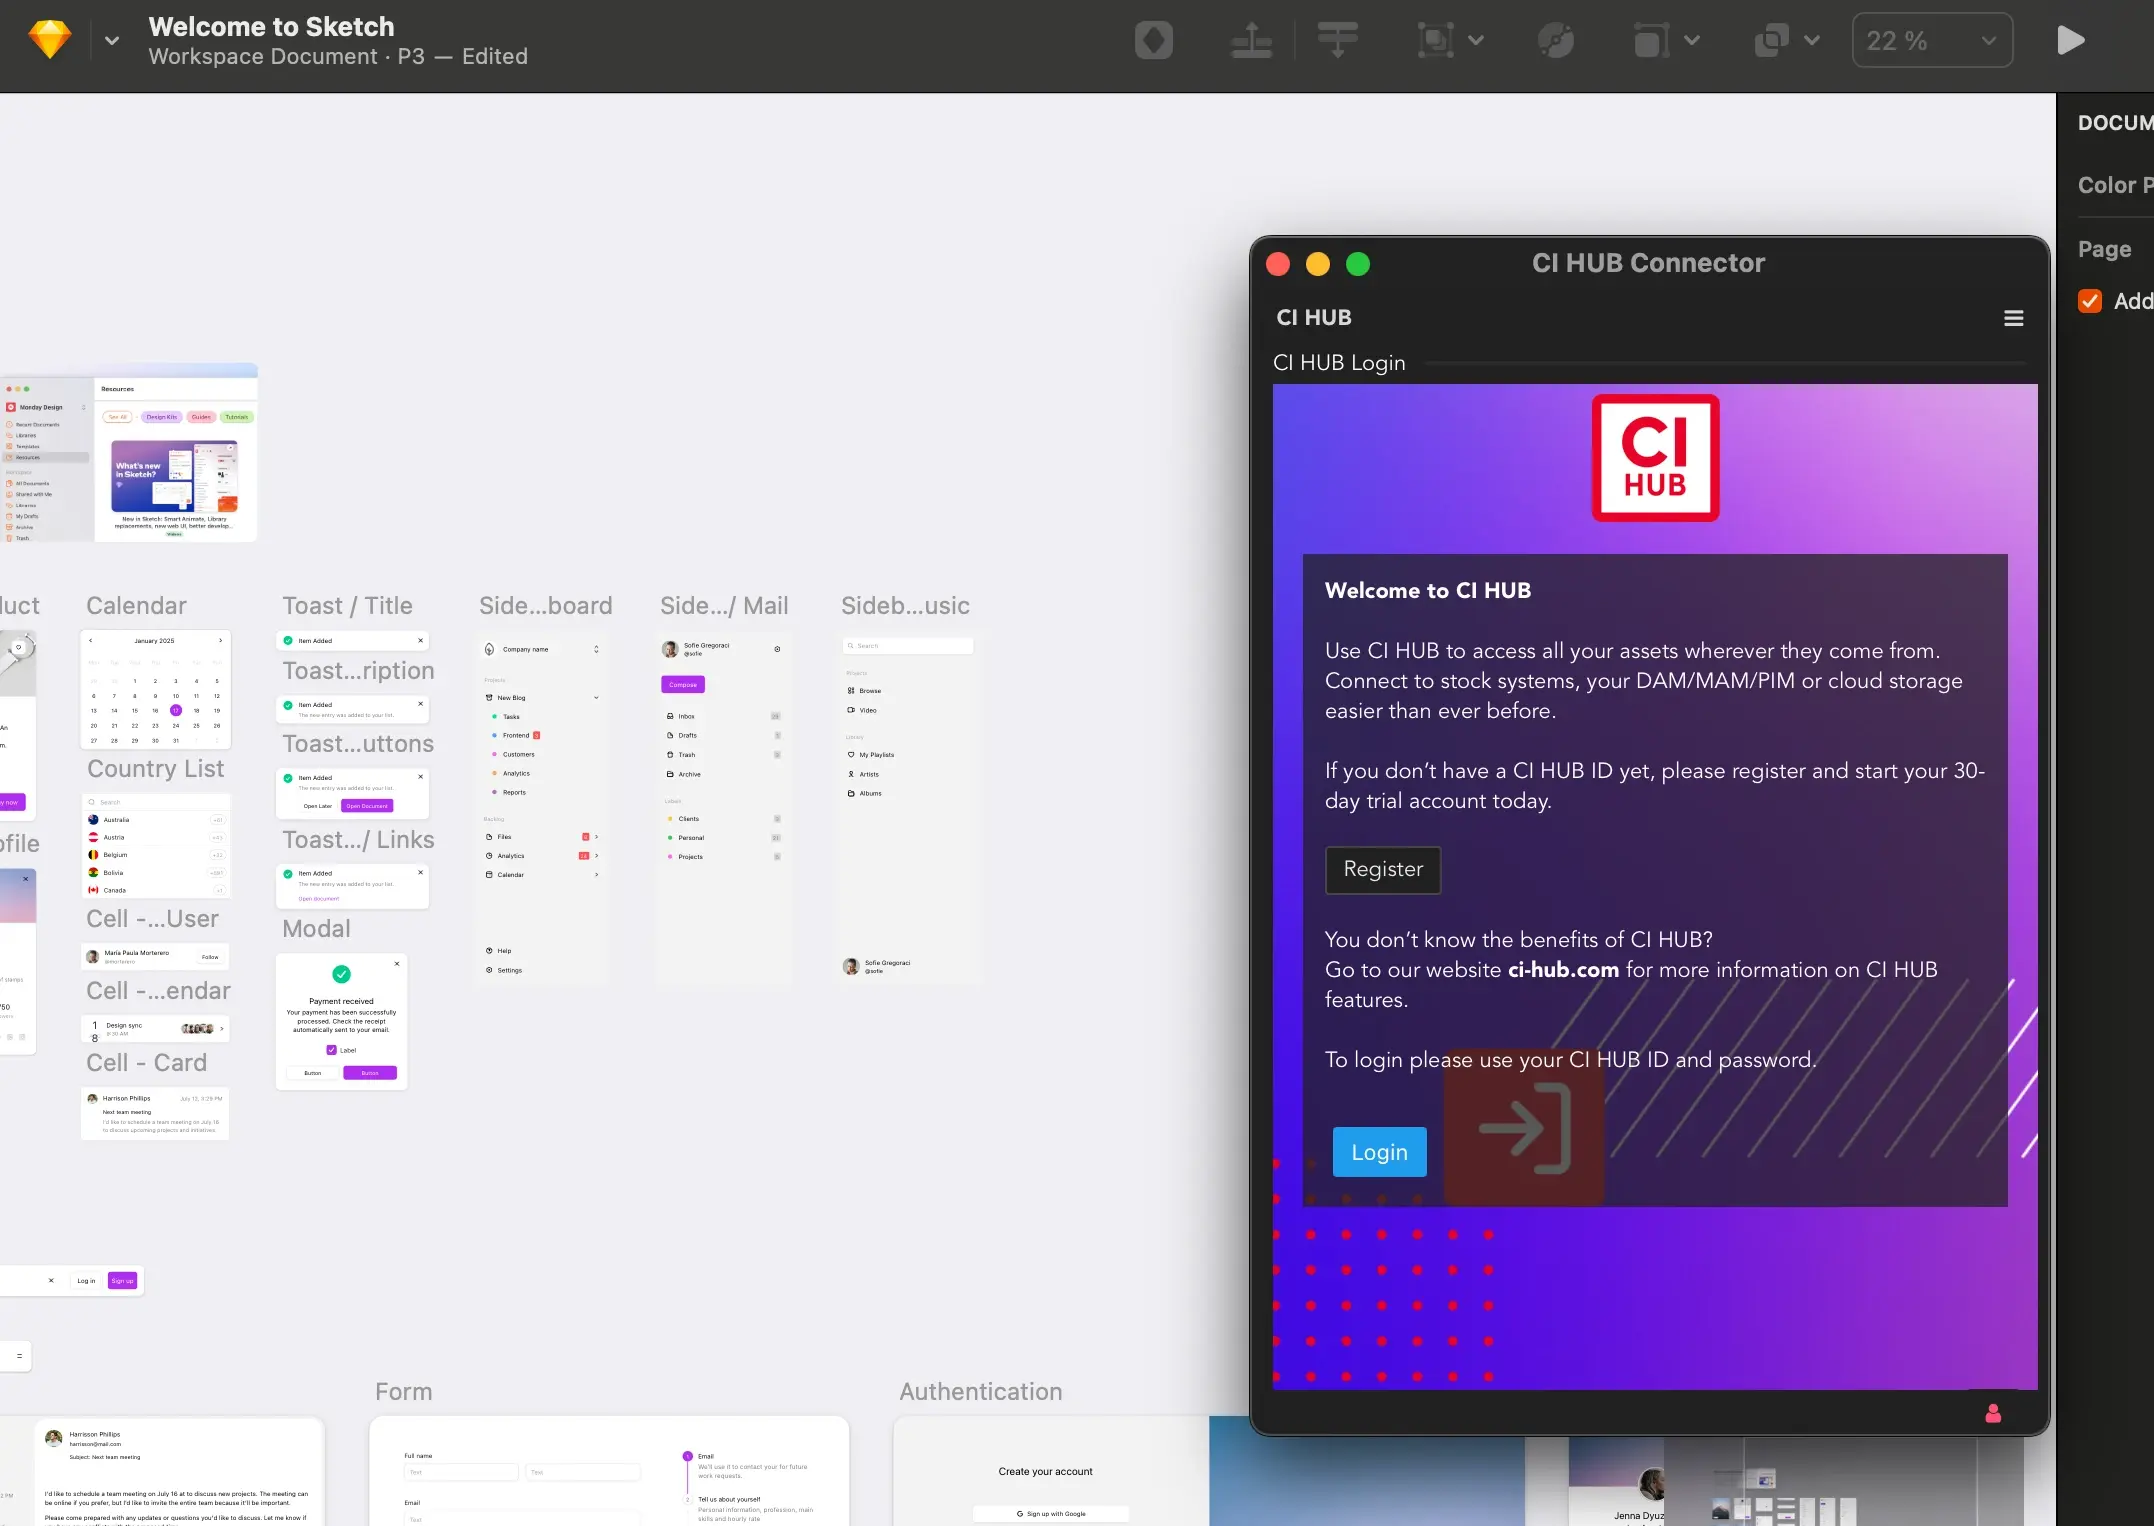Click the Backward arrange icon with the down arrow

1337,41
